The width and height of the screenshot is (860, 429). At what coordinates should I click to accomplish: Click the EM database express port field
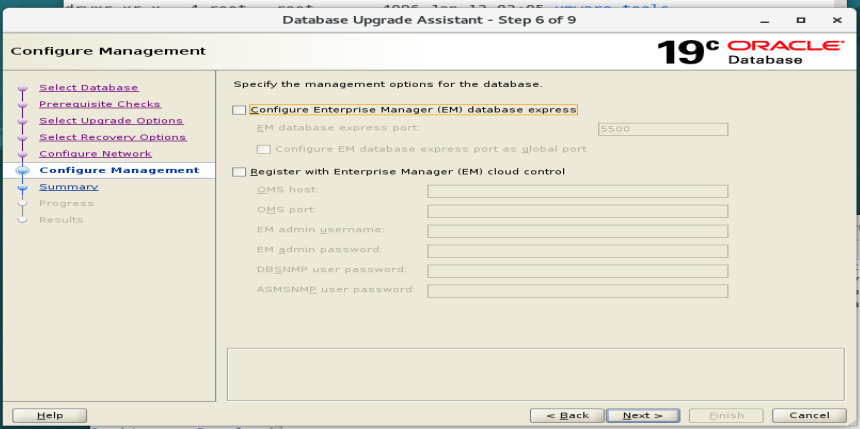[663, 129]
